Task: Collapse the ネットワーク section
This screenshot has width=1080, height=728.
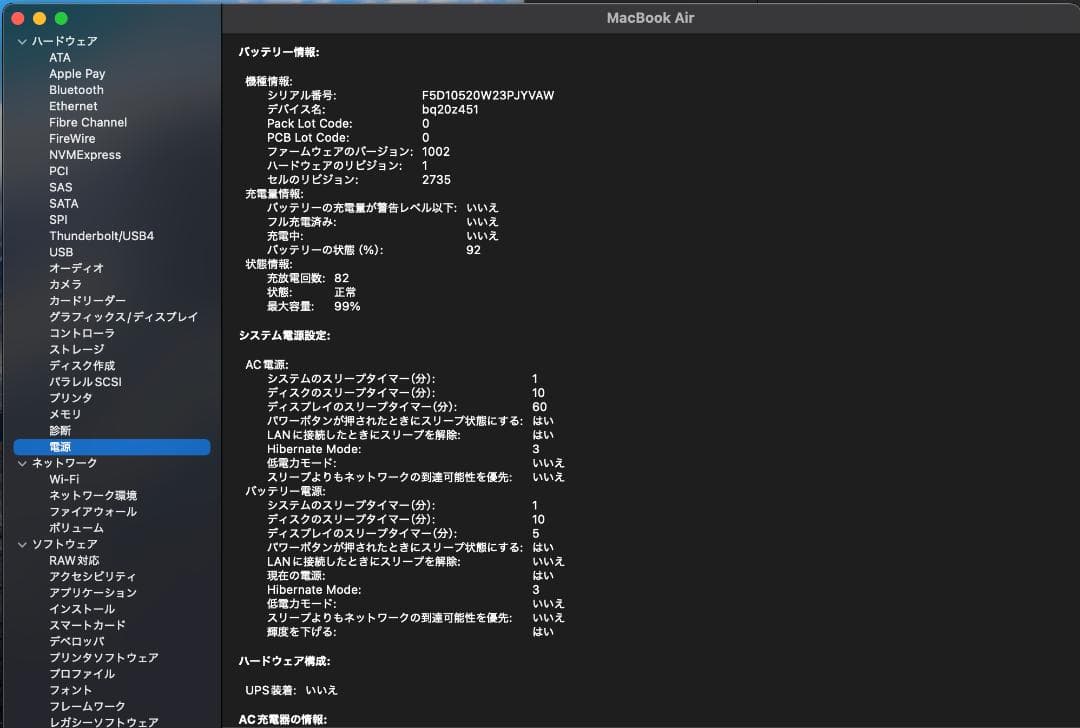Action: pyautogui.click(x=22, y=464)
